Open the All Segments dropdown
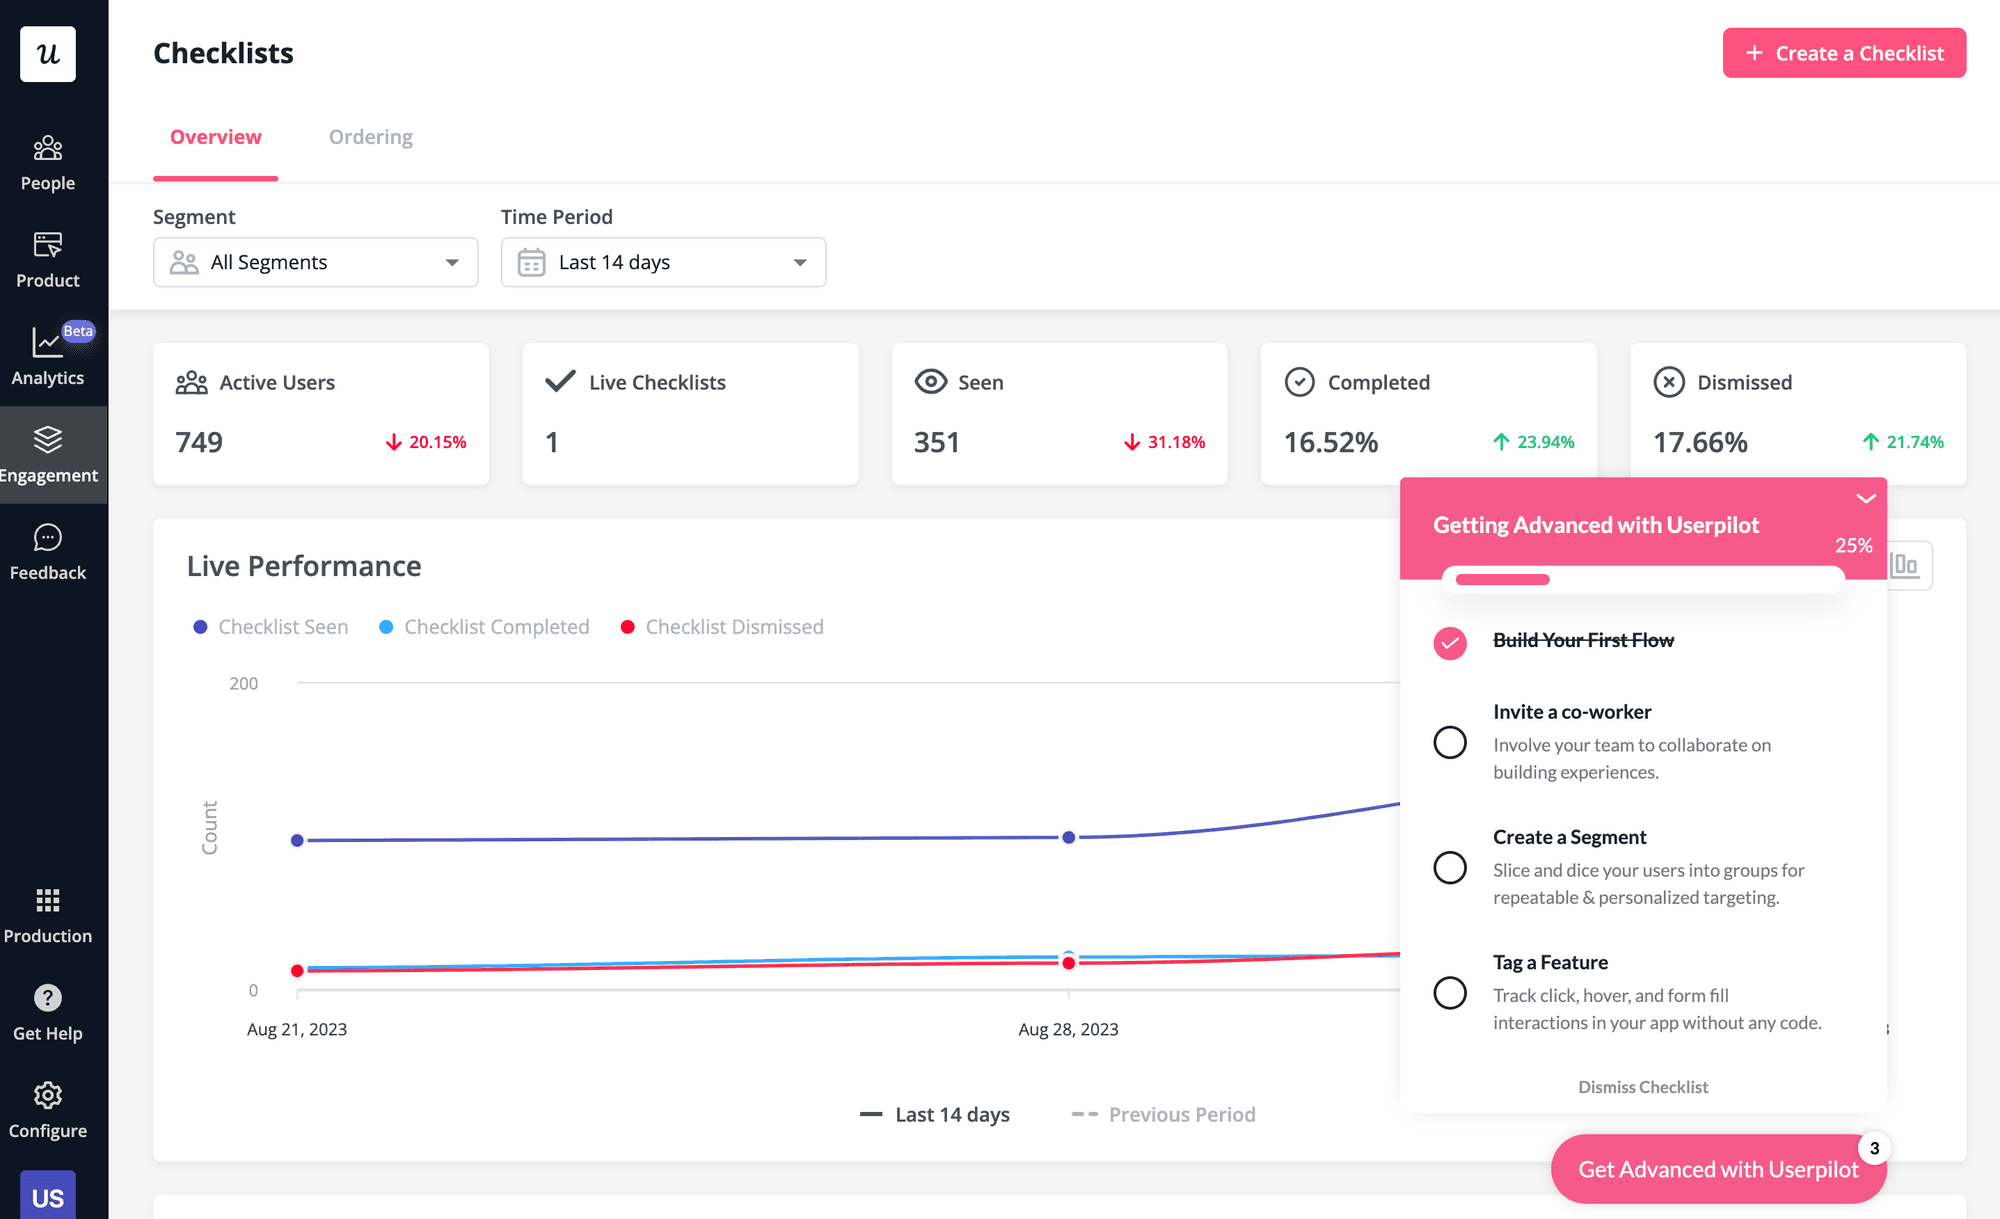Screen dimensions: 2000x1219 coord(315,262)
